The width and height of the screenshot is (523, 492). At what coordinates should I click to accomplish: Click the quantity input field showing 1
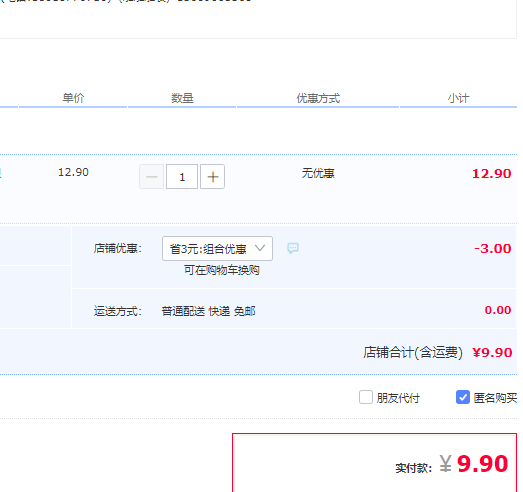click(x=182, y=176)
